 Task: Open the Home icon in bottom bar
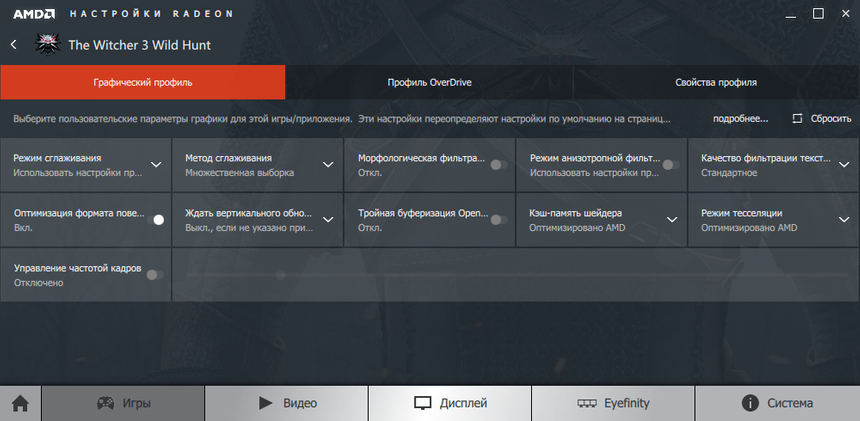coord(20,403)
